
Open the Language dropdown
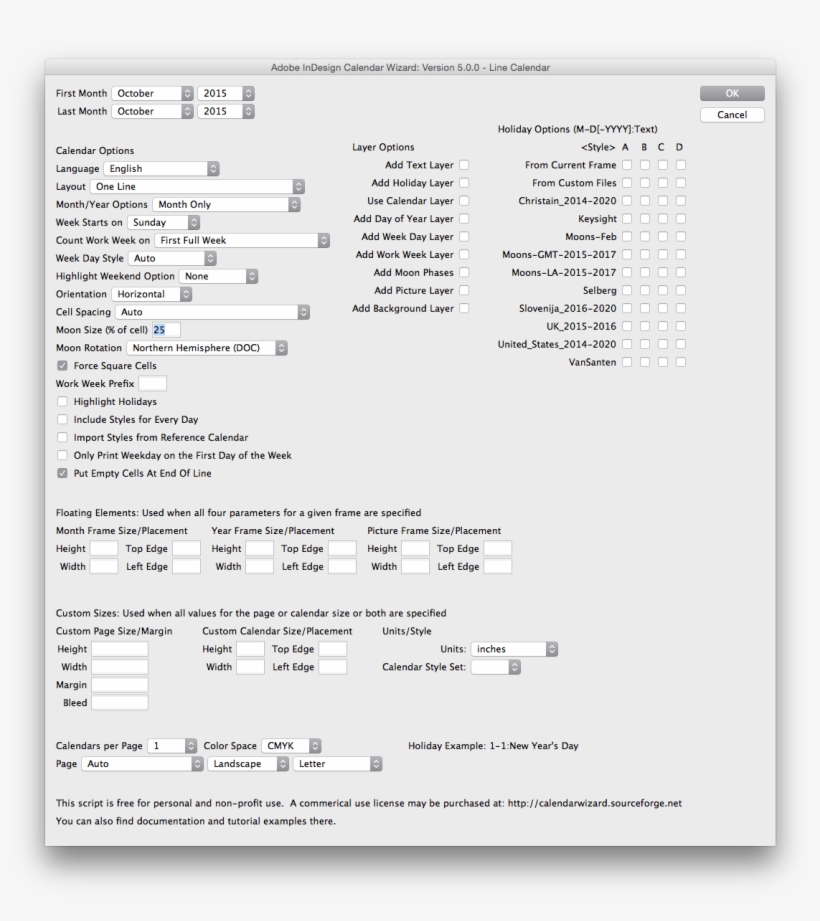click(160, 168)
